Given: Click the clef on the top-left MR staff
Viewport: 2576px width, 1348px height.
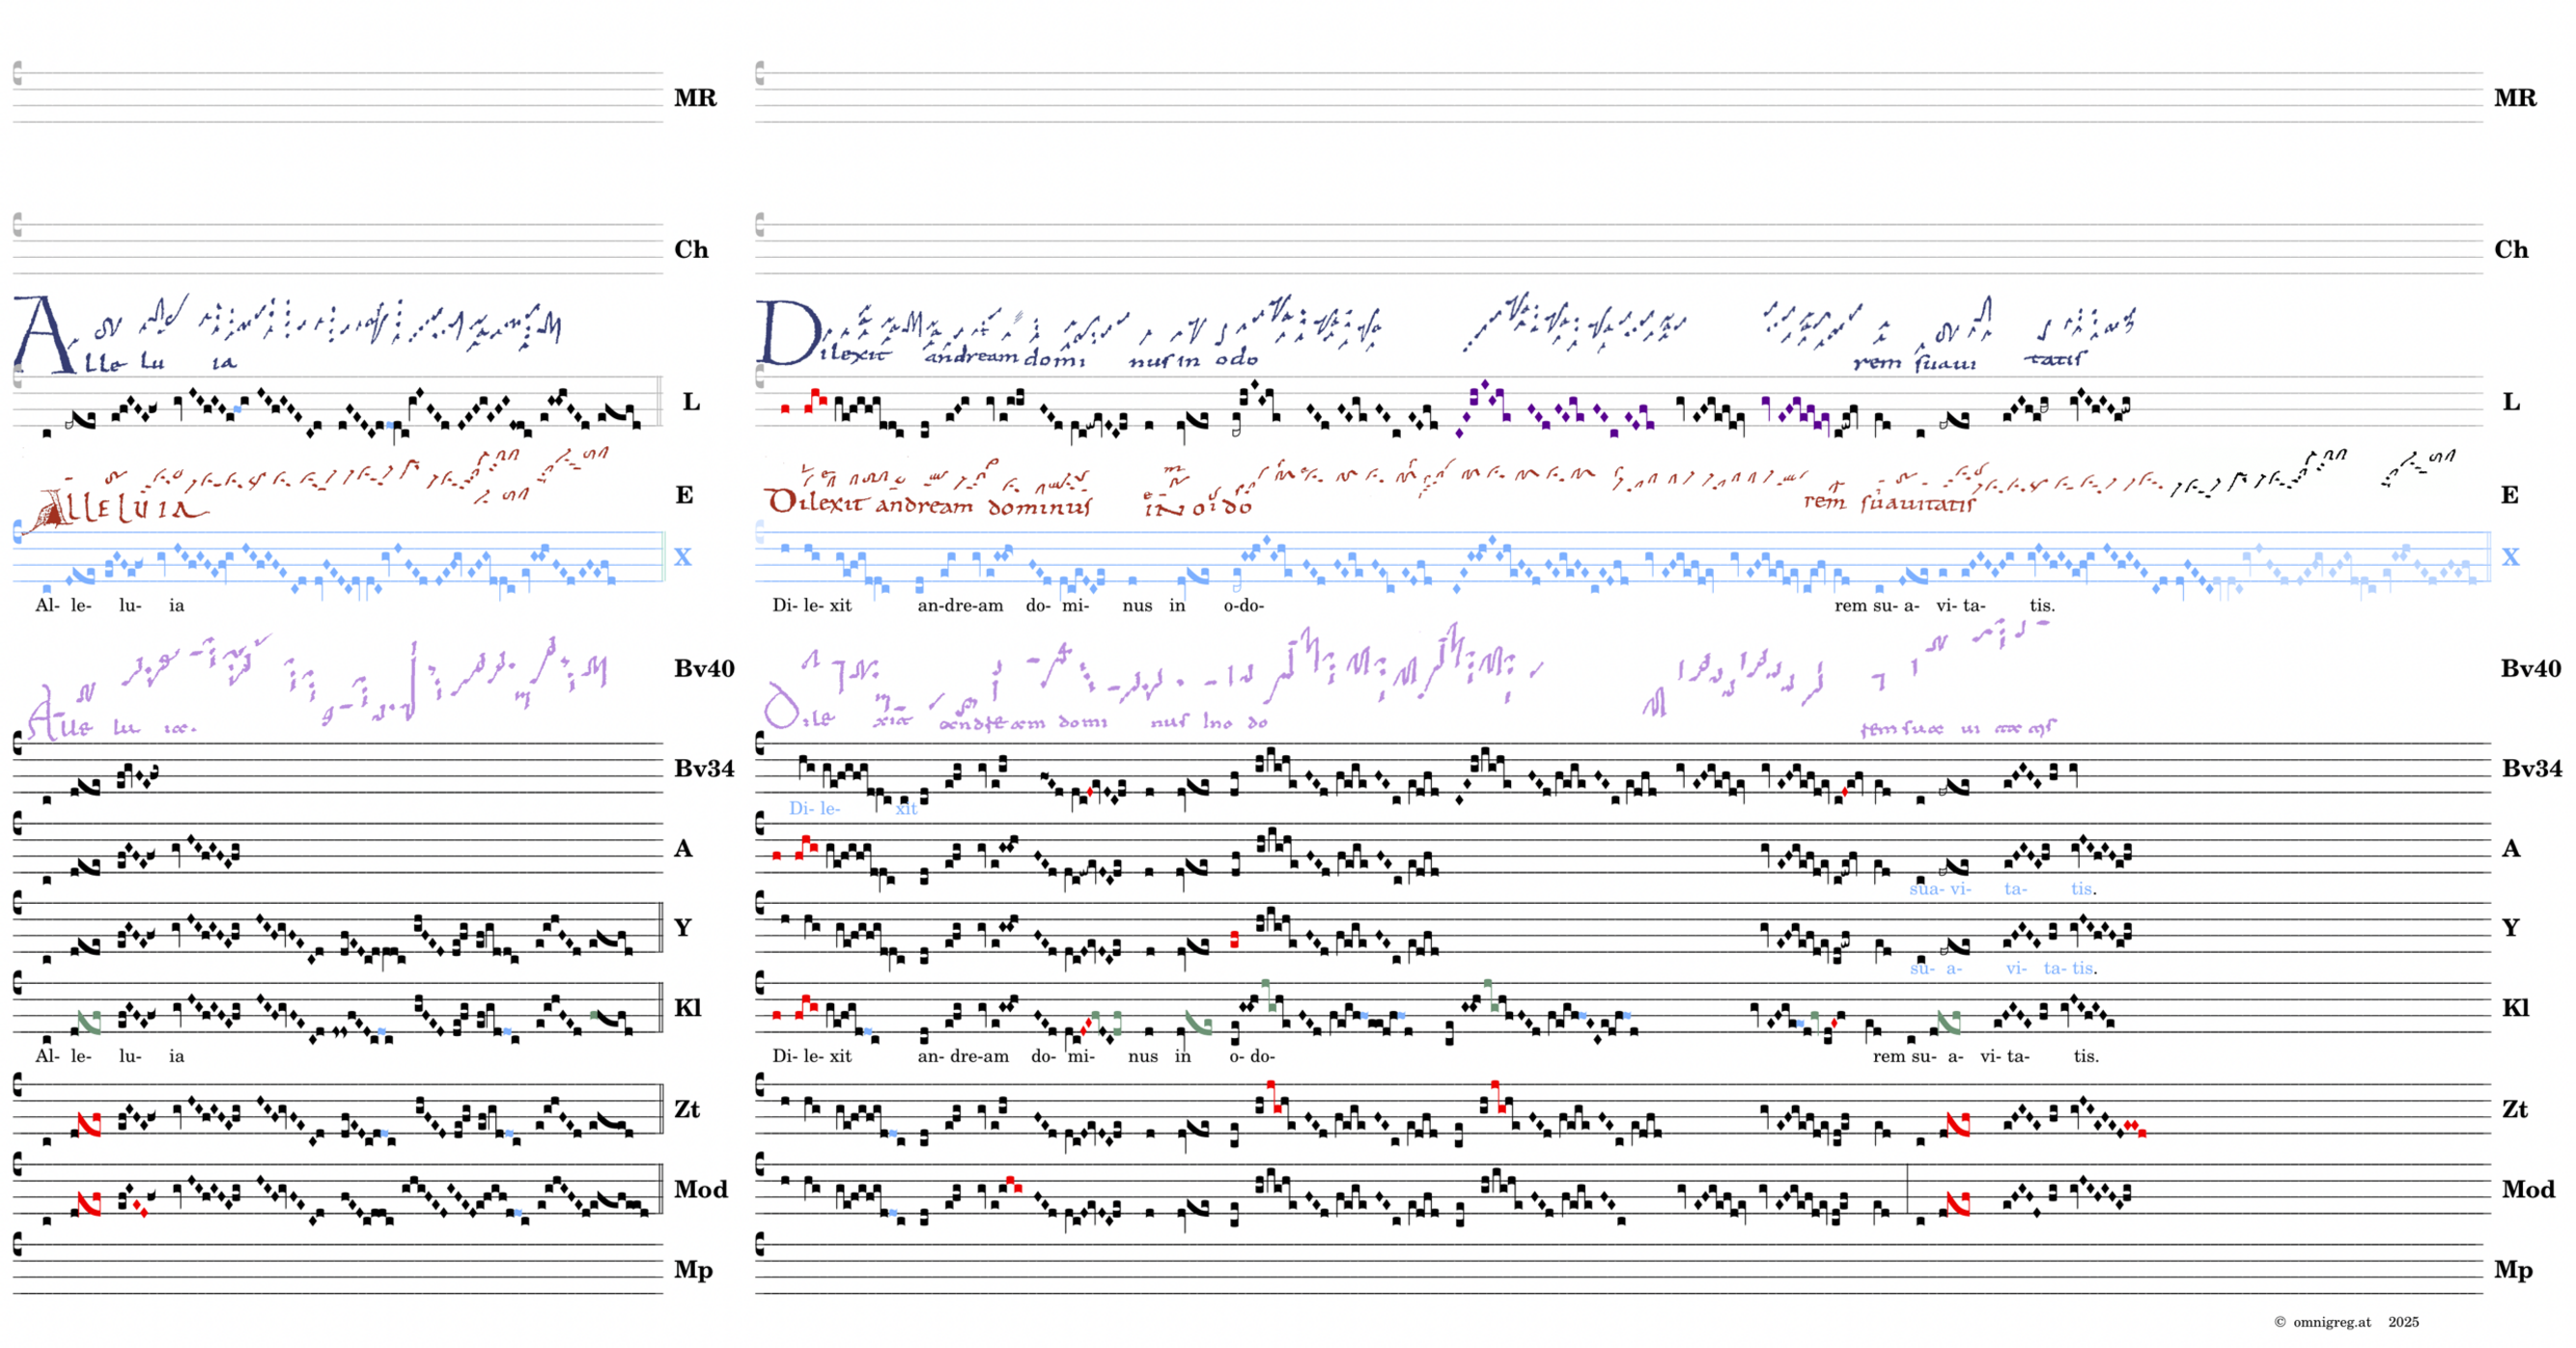Looking at the screenshot, I should (17, 72).
